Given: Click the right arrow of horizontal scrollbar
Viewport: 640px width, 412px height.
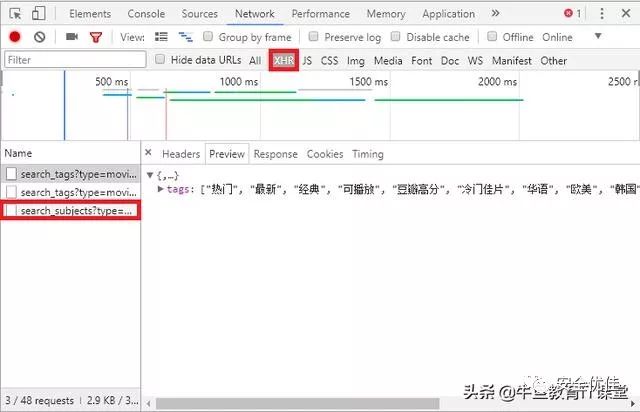Looking at the screenshot, I should (x=633, y=403).
